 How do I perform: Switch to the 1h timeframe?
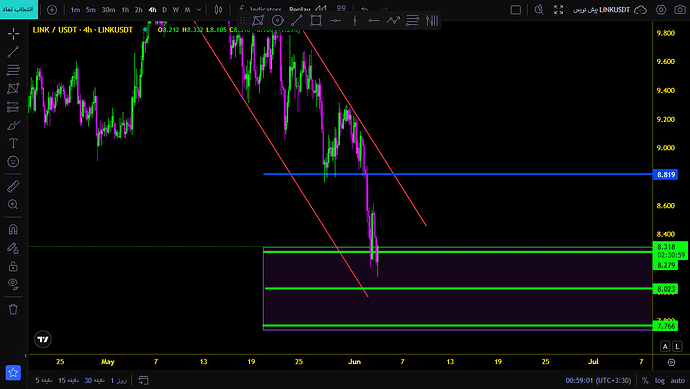click(125, 10)
